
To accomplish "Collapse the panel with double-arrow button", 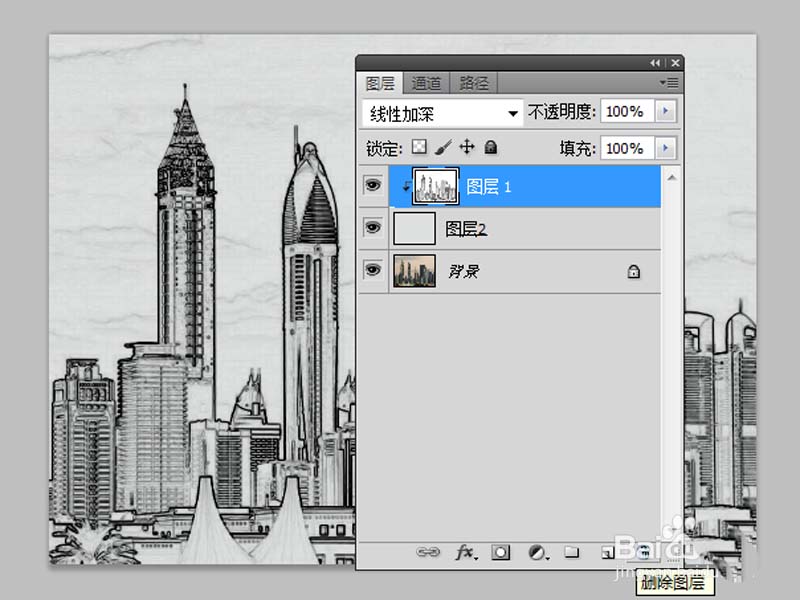I will click(655, 62).
